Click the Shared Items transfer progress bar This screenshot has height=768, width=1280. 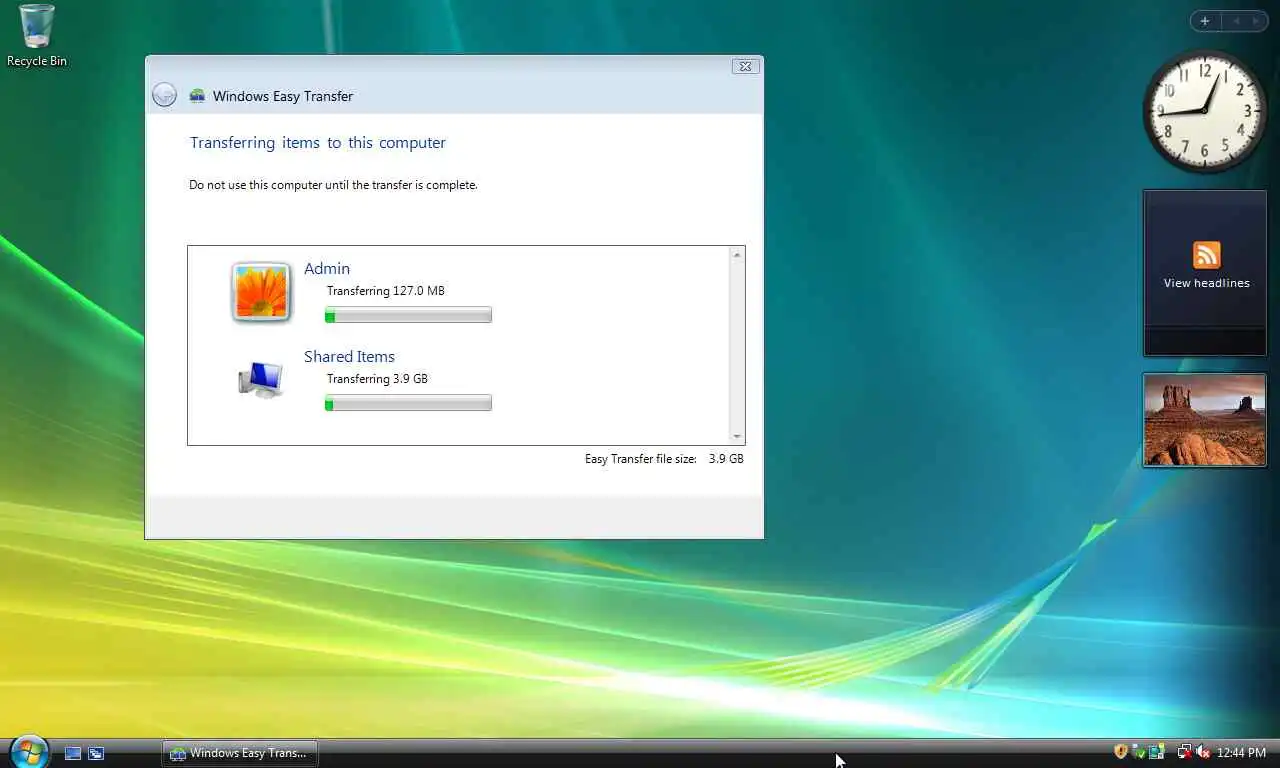tap(408, 403)
